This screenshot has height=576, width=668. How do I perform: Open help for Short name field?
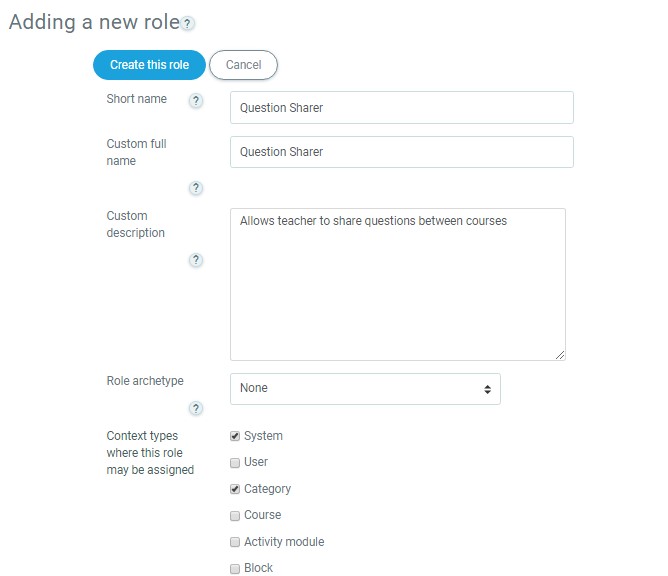coord(196,100)
